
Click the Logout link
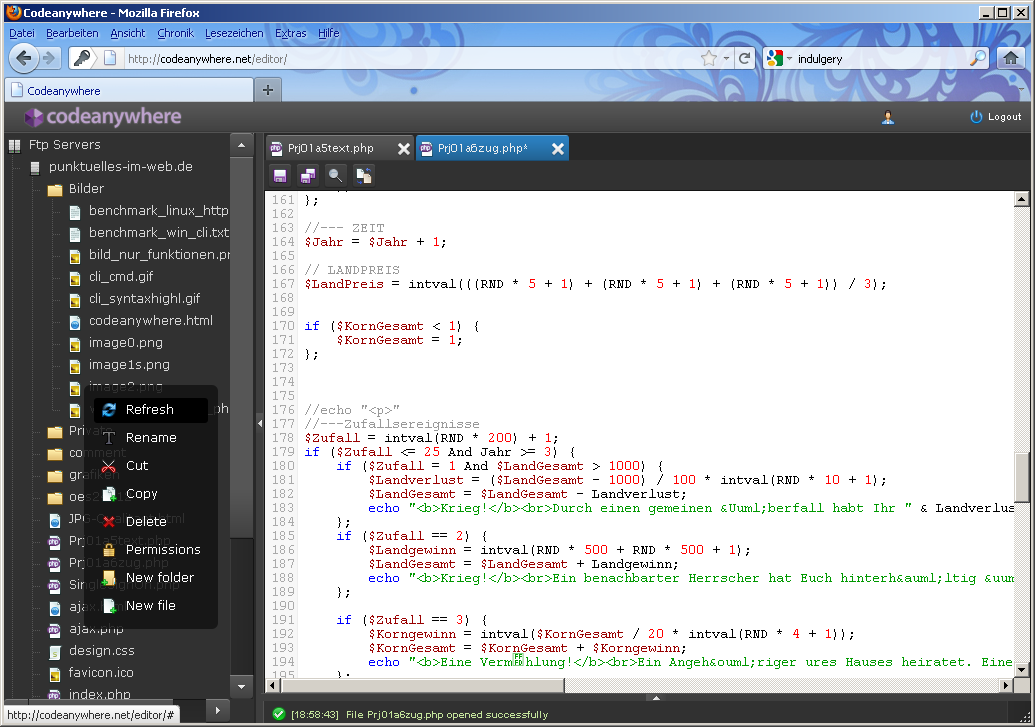point(1005,117)
